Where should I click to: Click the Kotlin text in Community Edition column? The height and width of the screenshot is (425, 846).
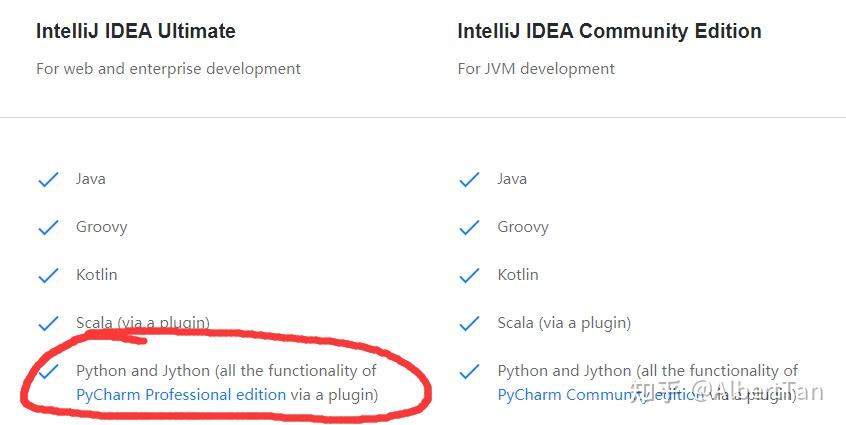518,275
